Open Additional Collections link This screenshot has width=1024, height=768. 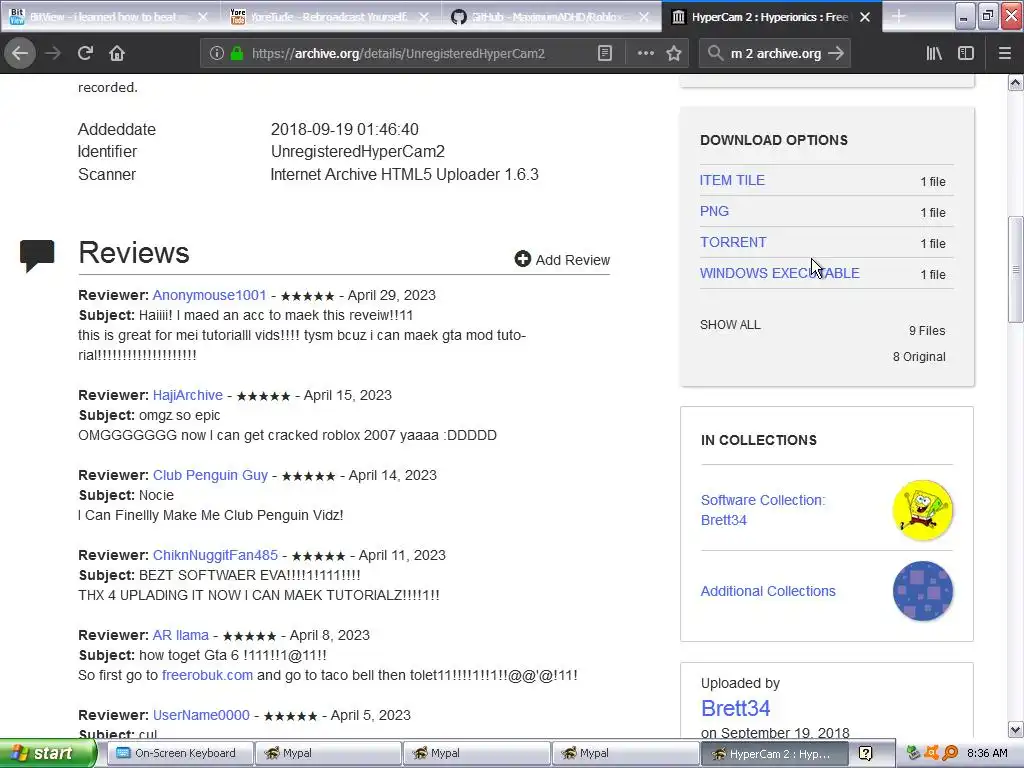point(768,591)
